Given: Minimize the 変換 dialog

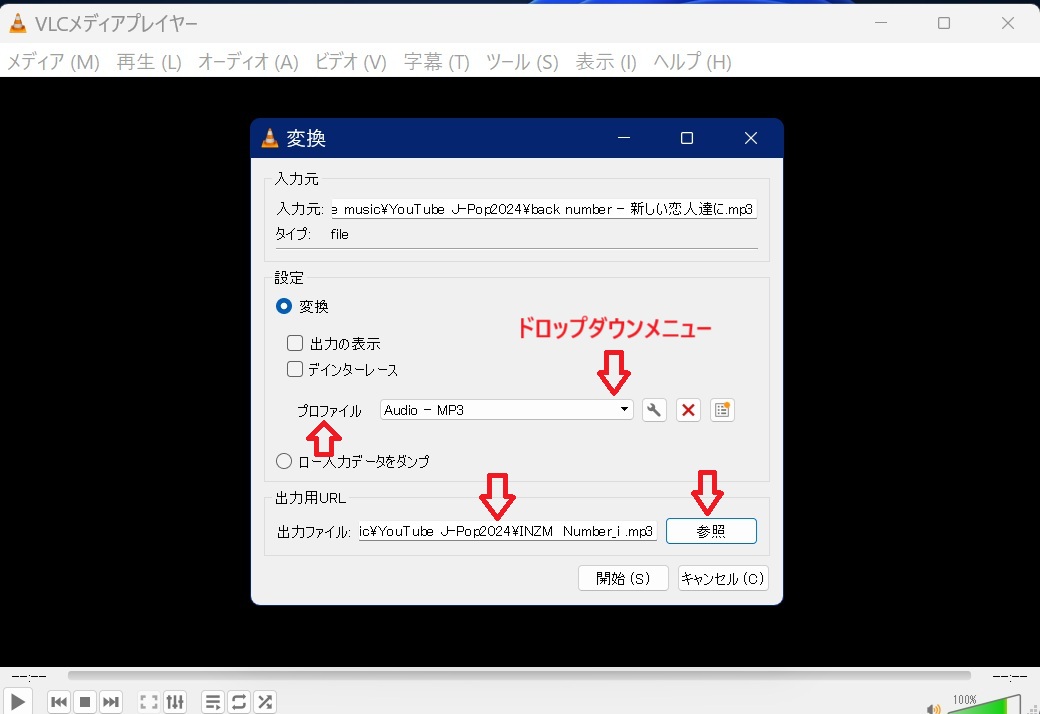Looking at the screenshot, I should (x=623, y=138).
